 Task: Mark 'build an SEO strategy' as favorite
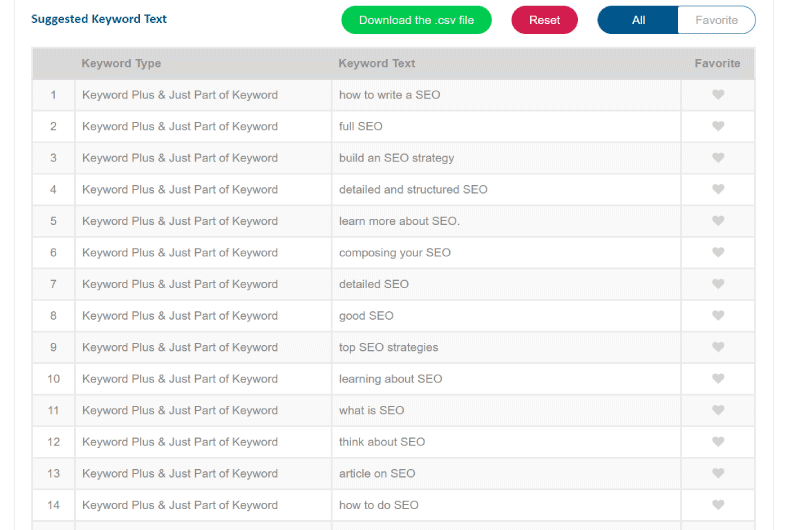pos(718,158)
